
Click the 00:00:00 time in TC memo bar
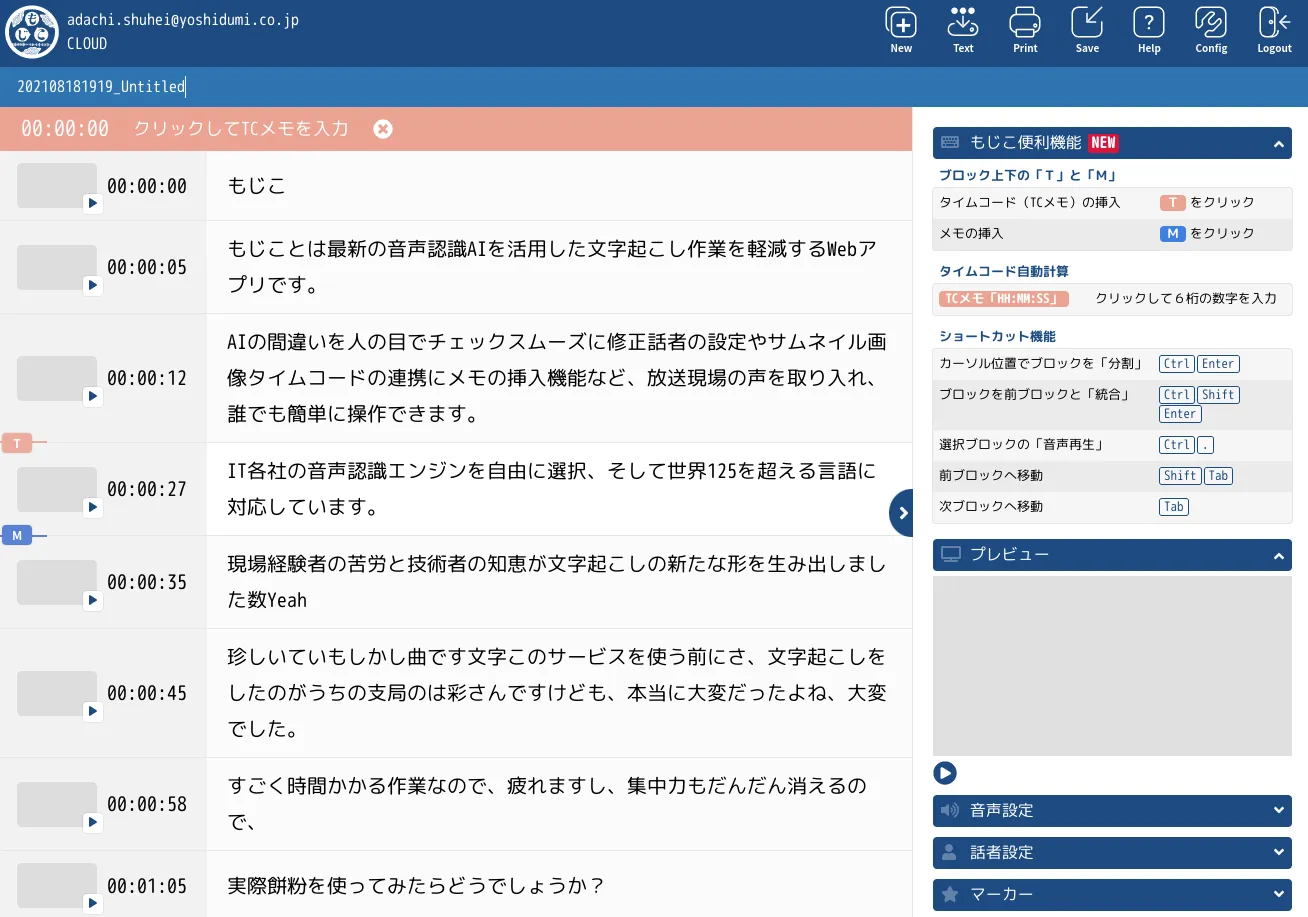(x=65, y=129)
